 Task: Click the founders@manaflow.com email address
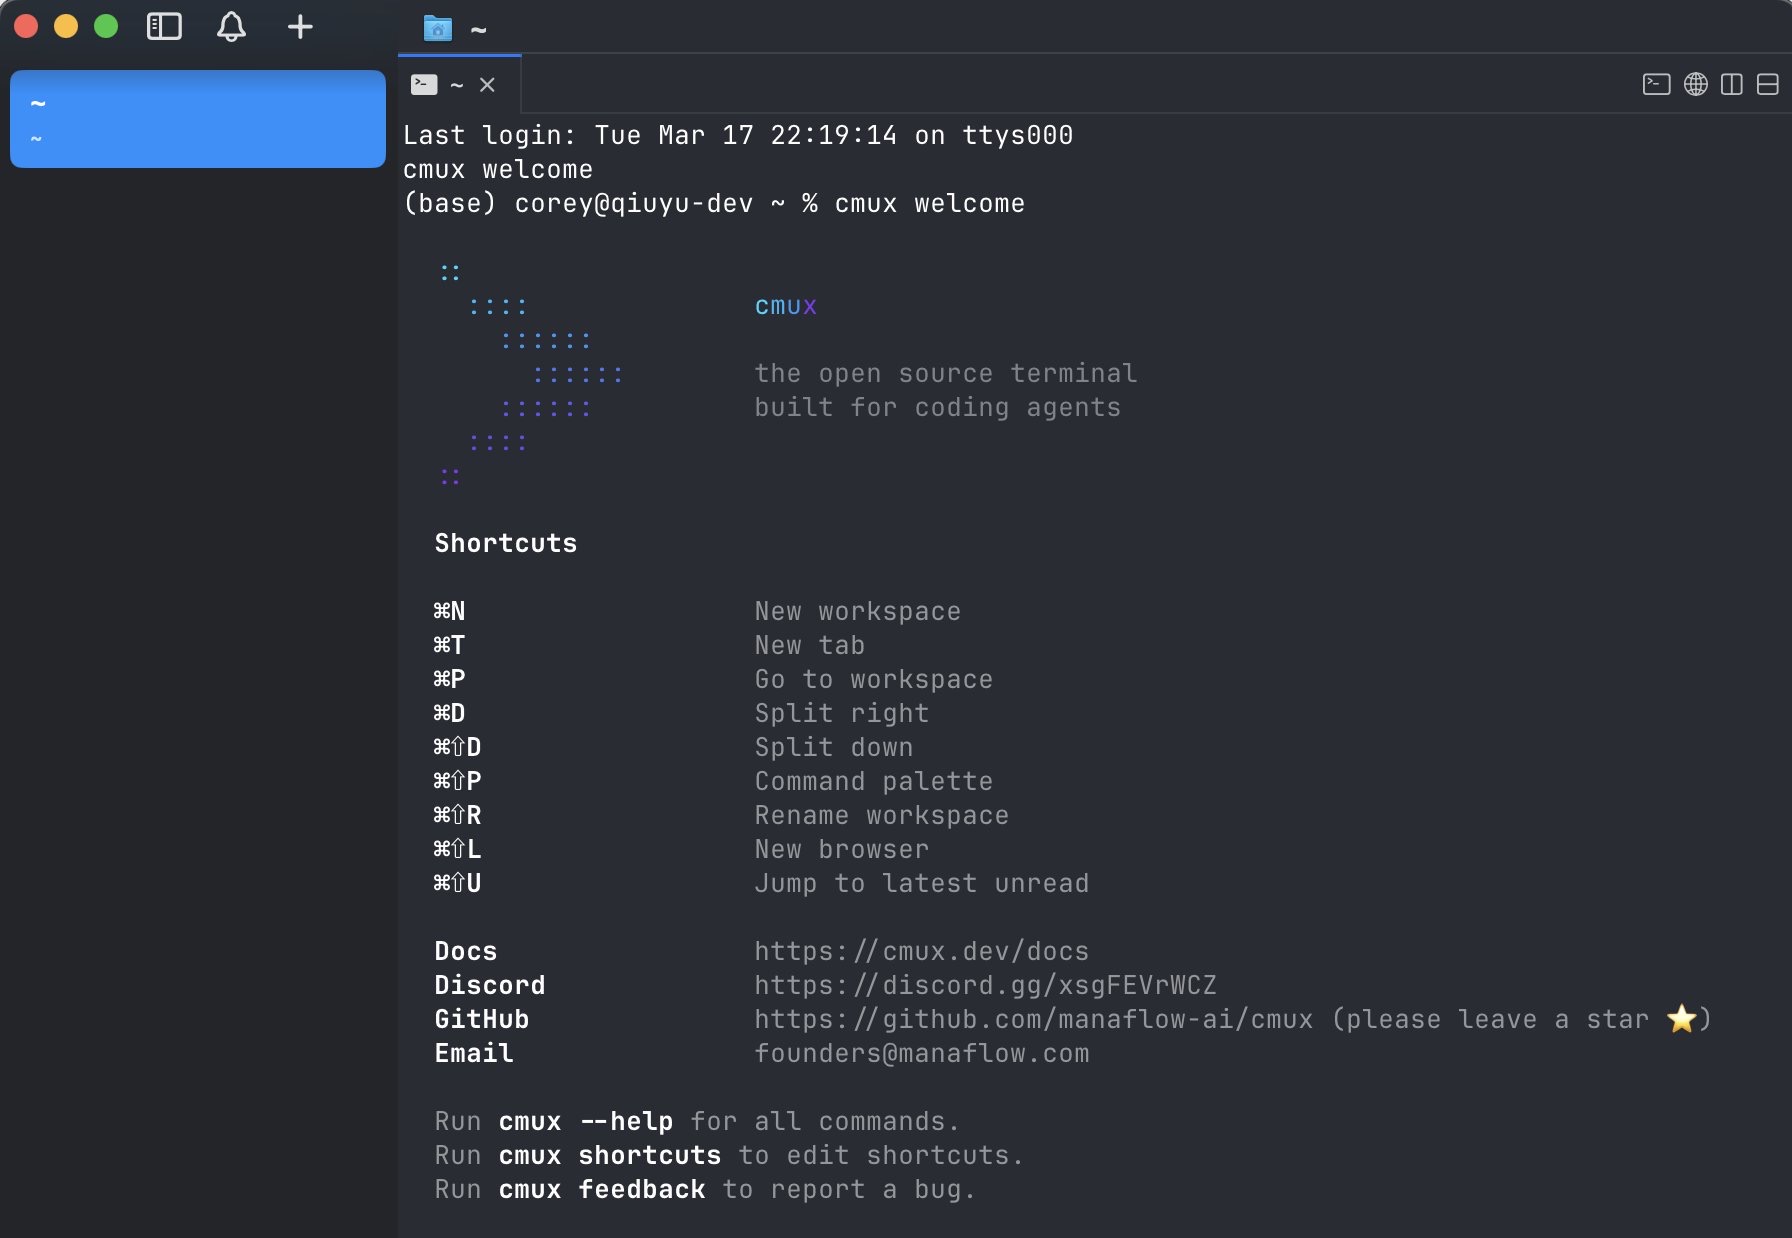point(921,1053)
